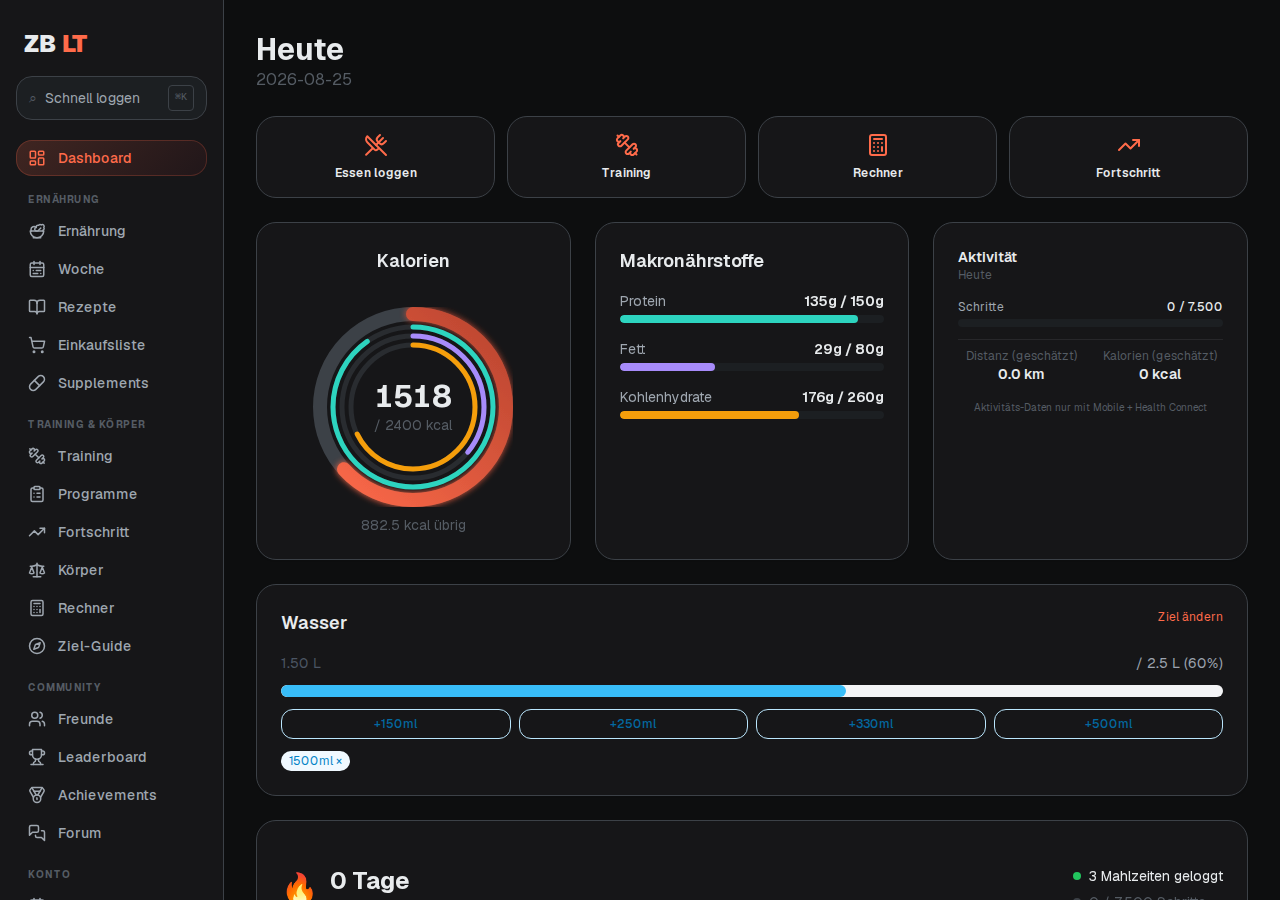Click the Ernährung salad bowl icon in sidebar
The width and height of the screenshot is (1280, 900).
pos(37,231)
